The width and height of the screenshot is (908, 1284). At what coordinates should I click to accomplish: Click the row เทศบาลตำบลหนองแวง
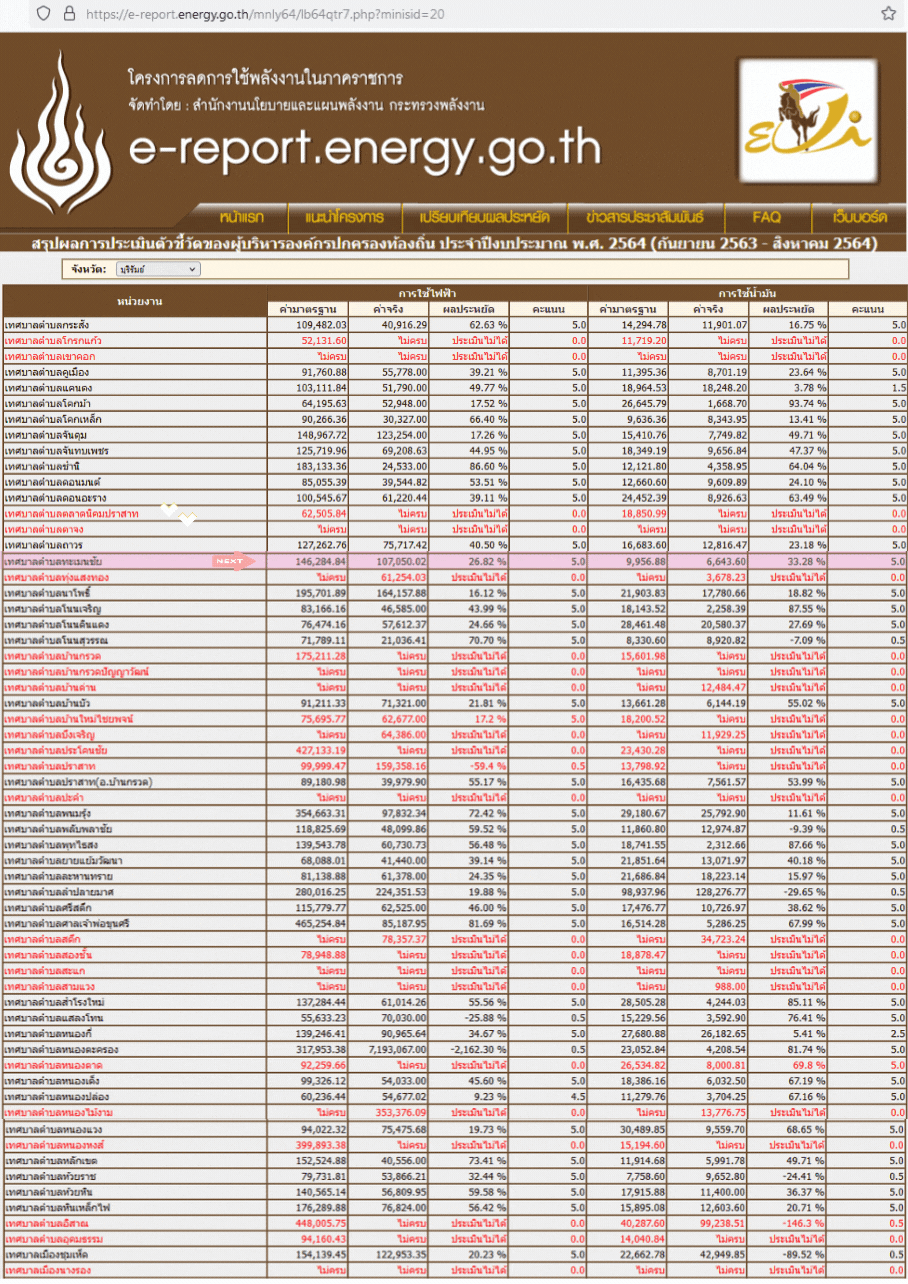click(x=454, y=1129)
